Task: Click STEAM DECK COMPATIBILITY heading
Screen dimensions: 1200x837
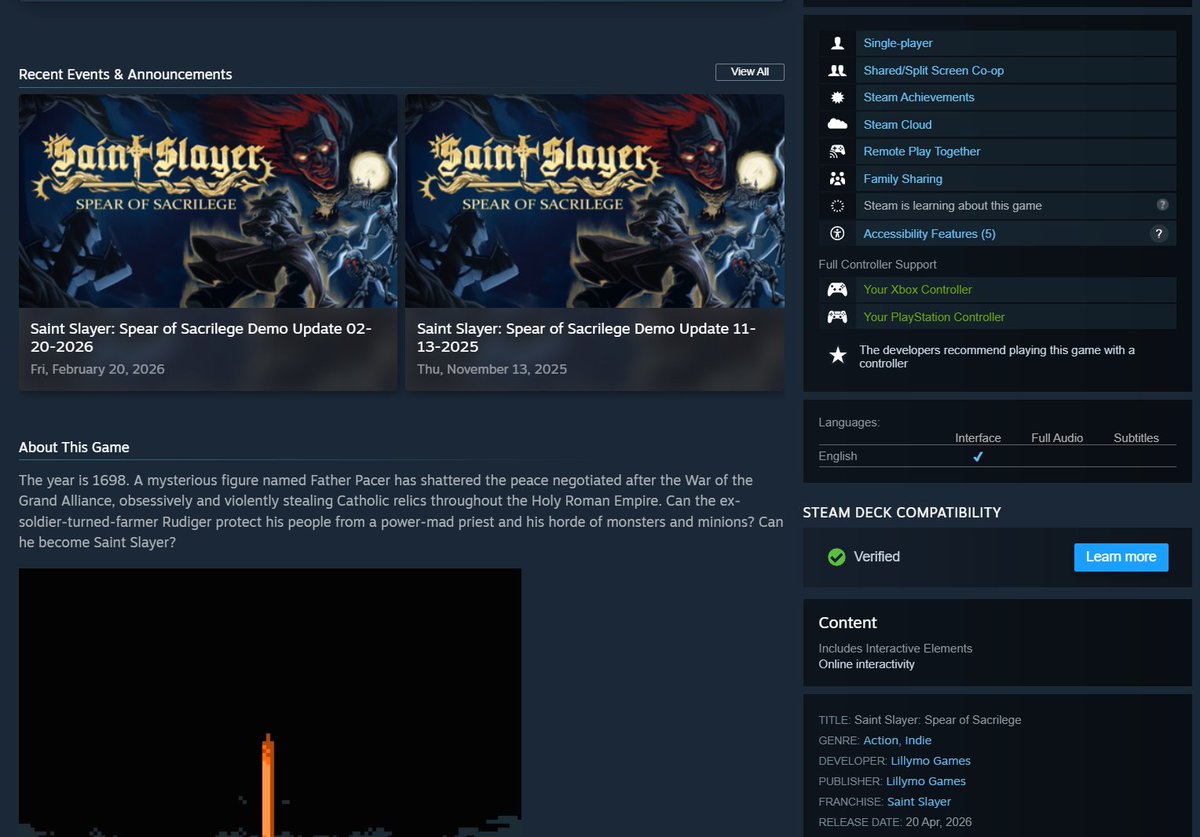Action: click(902, 512)
